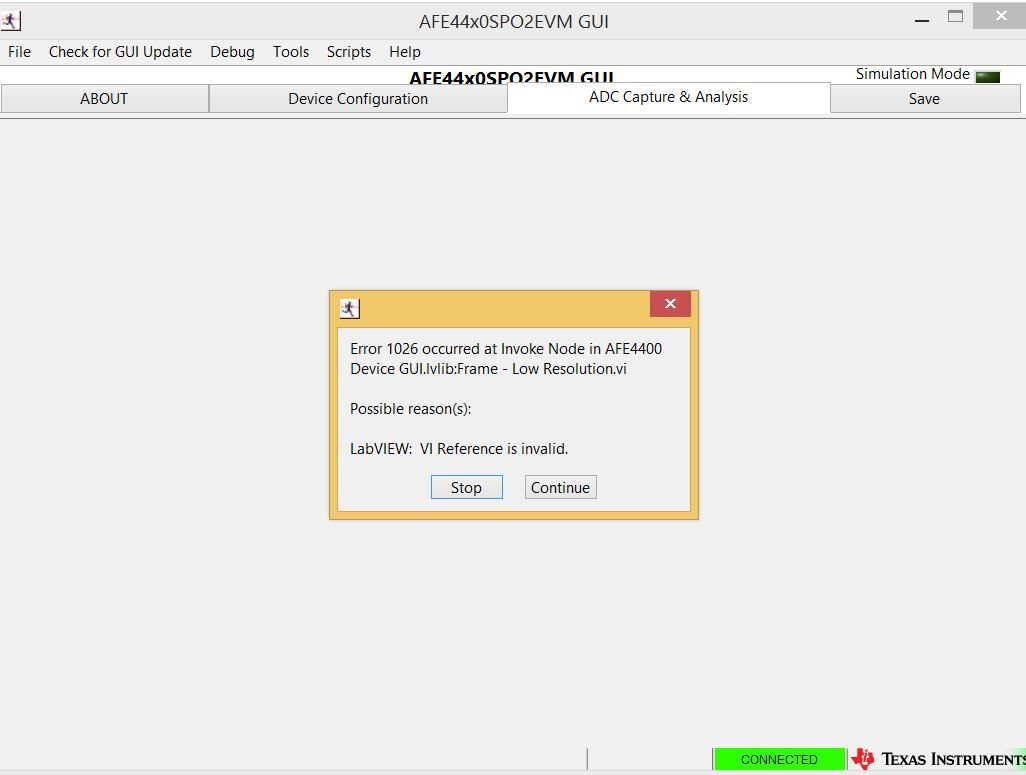Click the 'Simulation Mode' label
The width and height of the screenshot is (1026, 775).
912,74
